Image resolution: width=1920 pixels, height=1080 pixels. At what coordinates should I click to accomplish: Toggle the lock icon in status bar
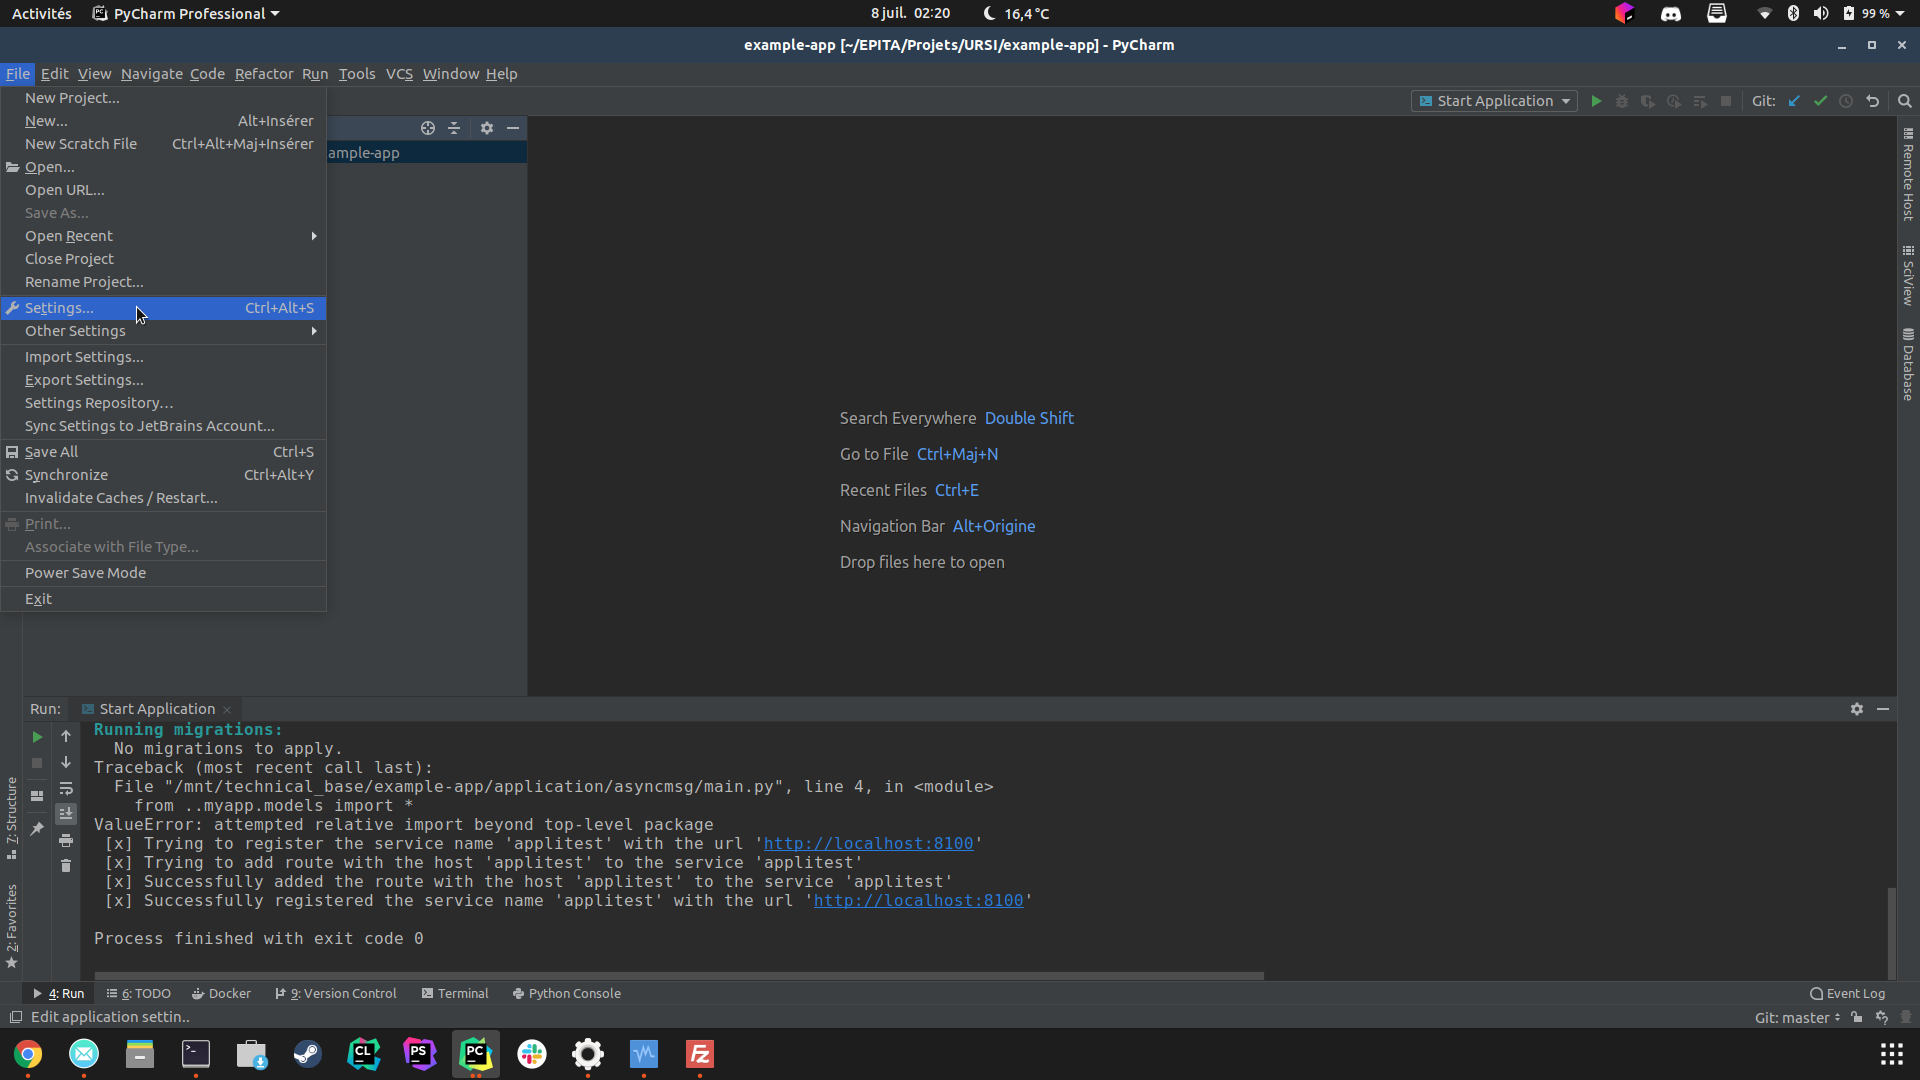[x=1856, y=1018]
